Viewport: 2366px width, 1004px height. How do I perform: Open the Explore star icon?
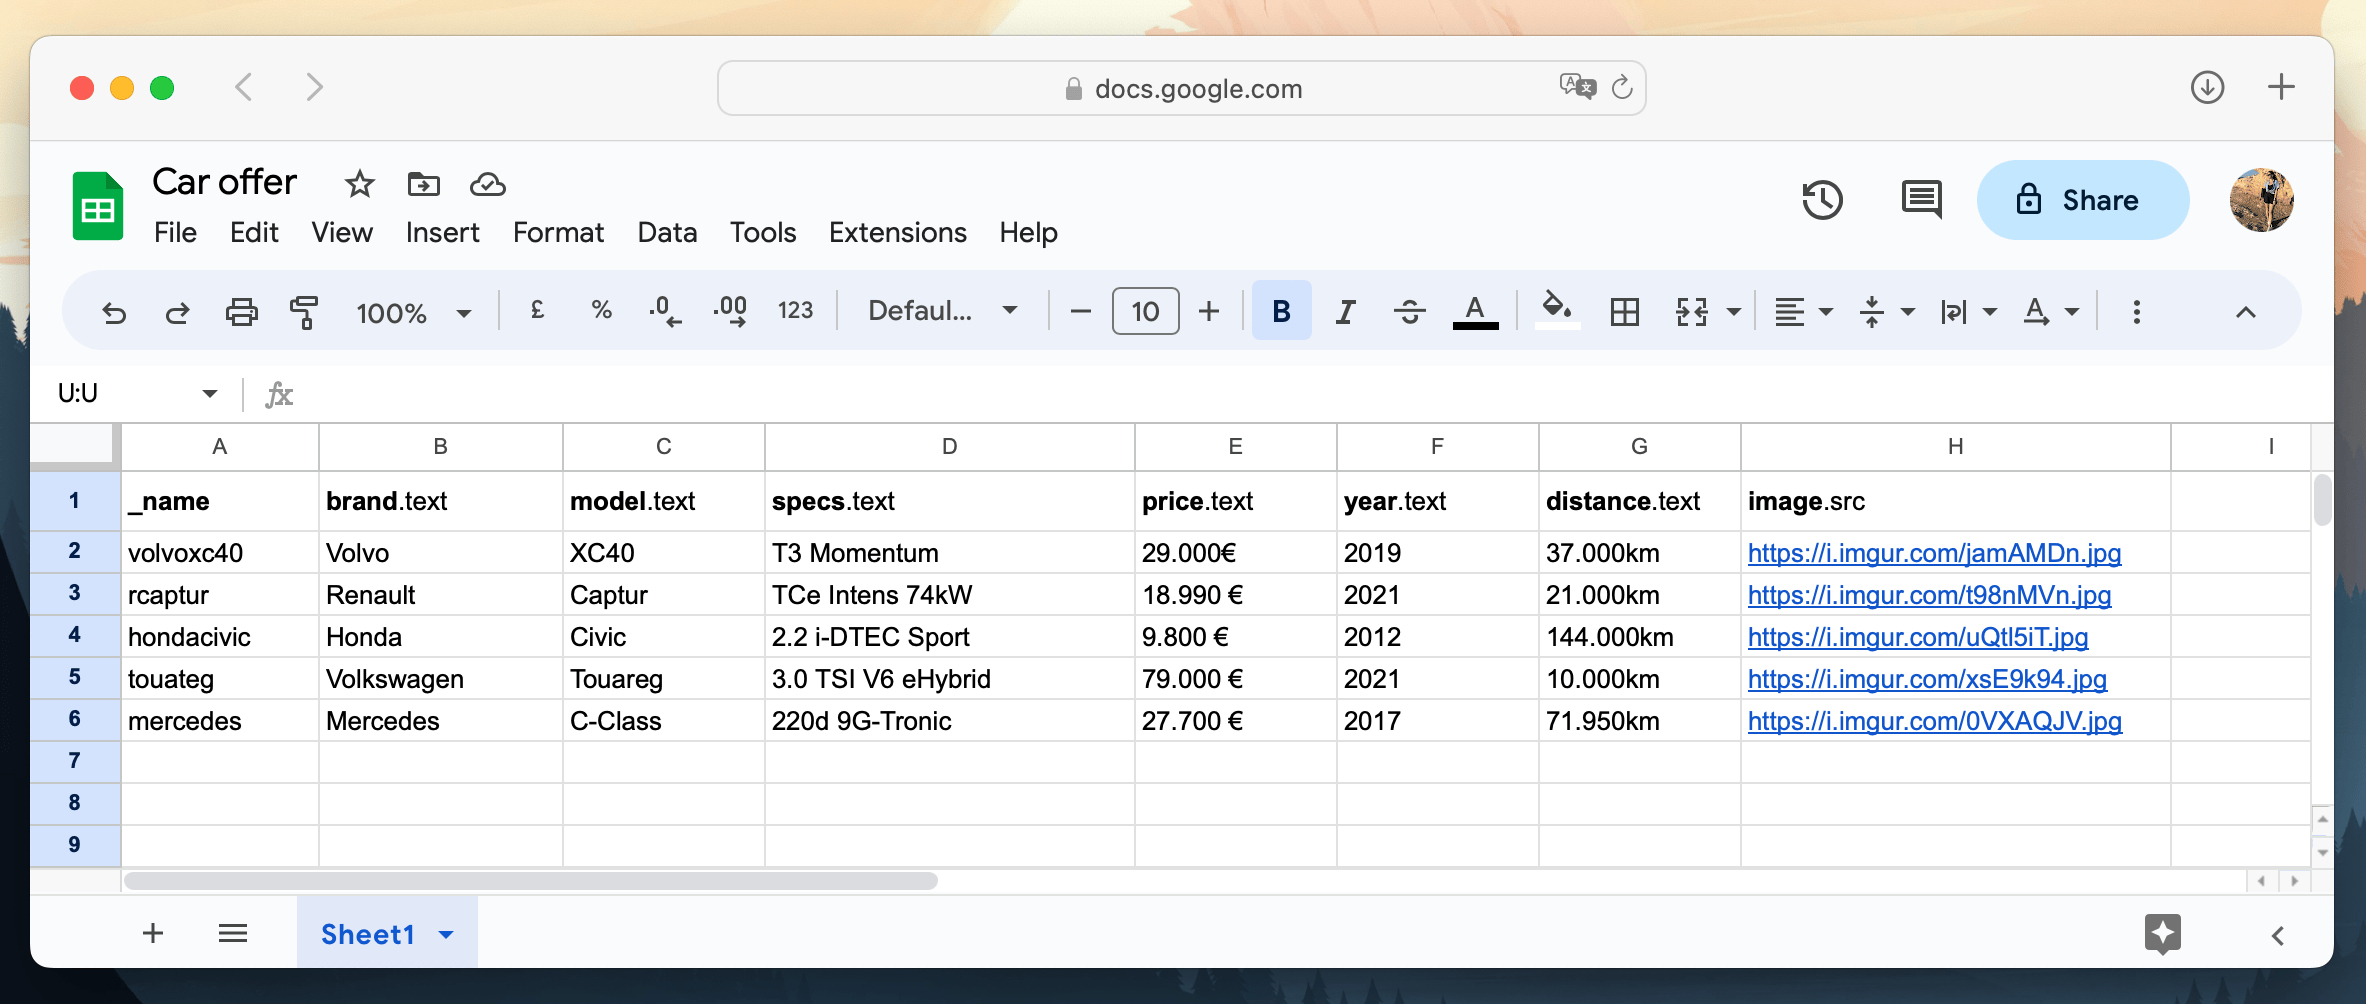pos(2162,934)
